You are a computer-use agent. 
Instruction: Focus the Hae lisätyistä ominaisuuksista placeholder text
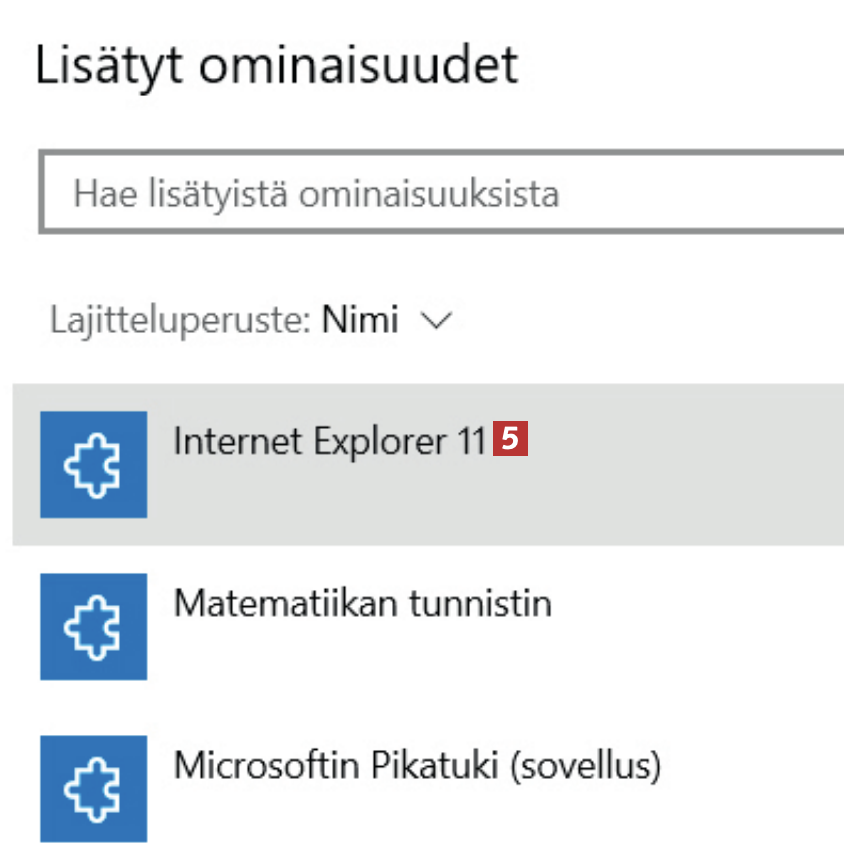[316, 193]
